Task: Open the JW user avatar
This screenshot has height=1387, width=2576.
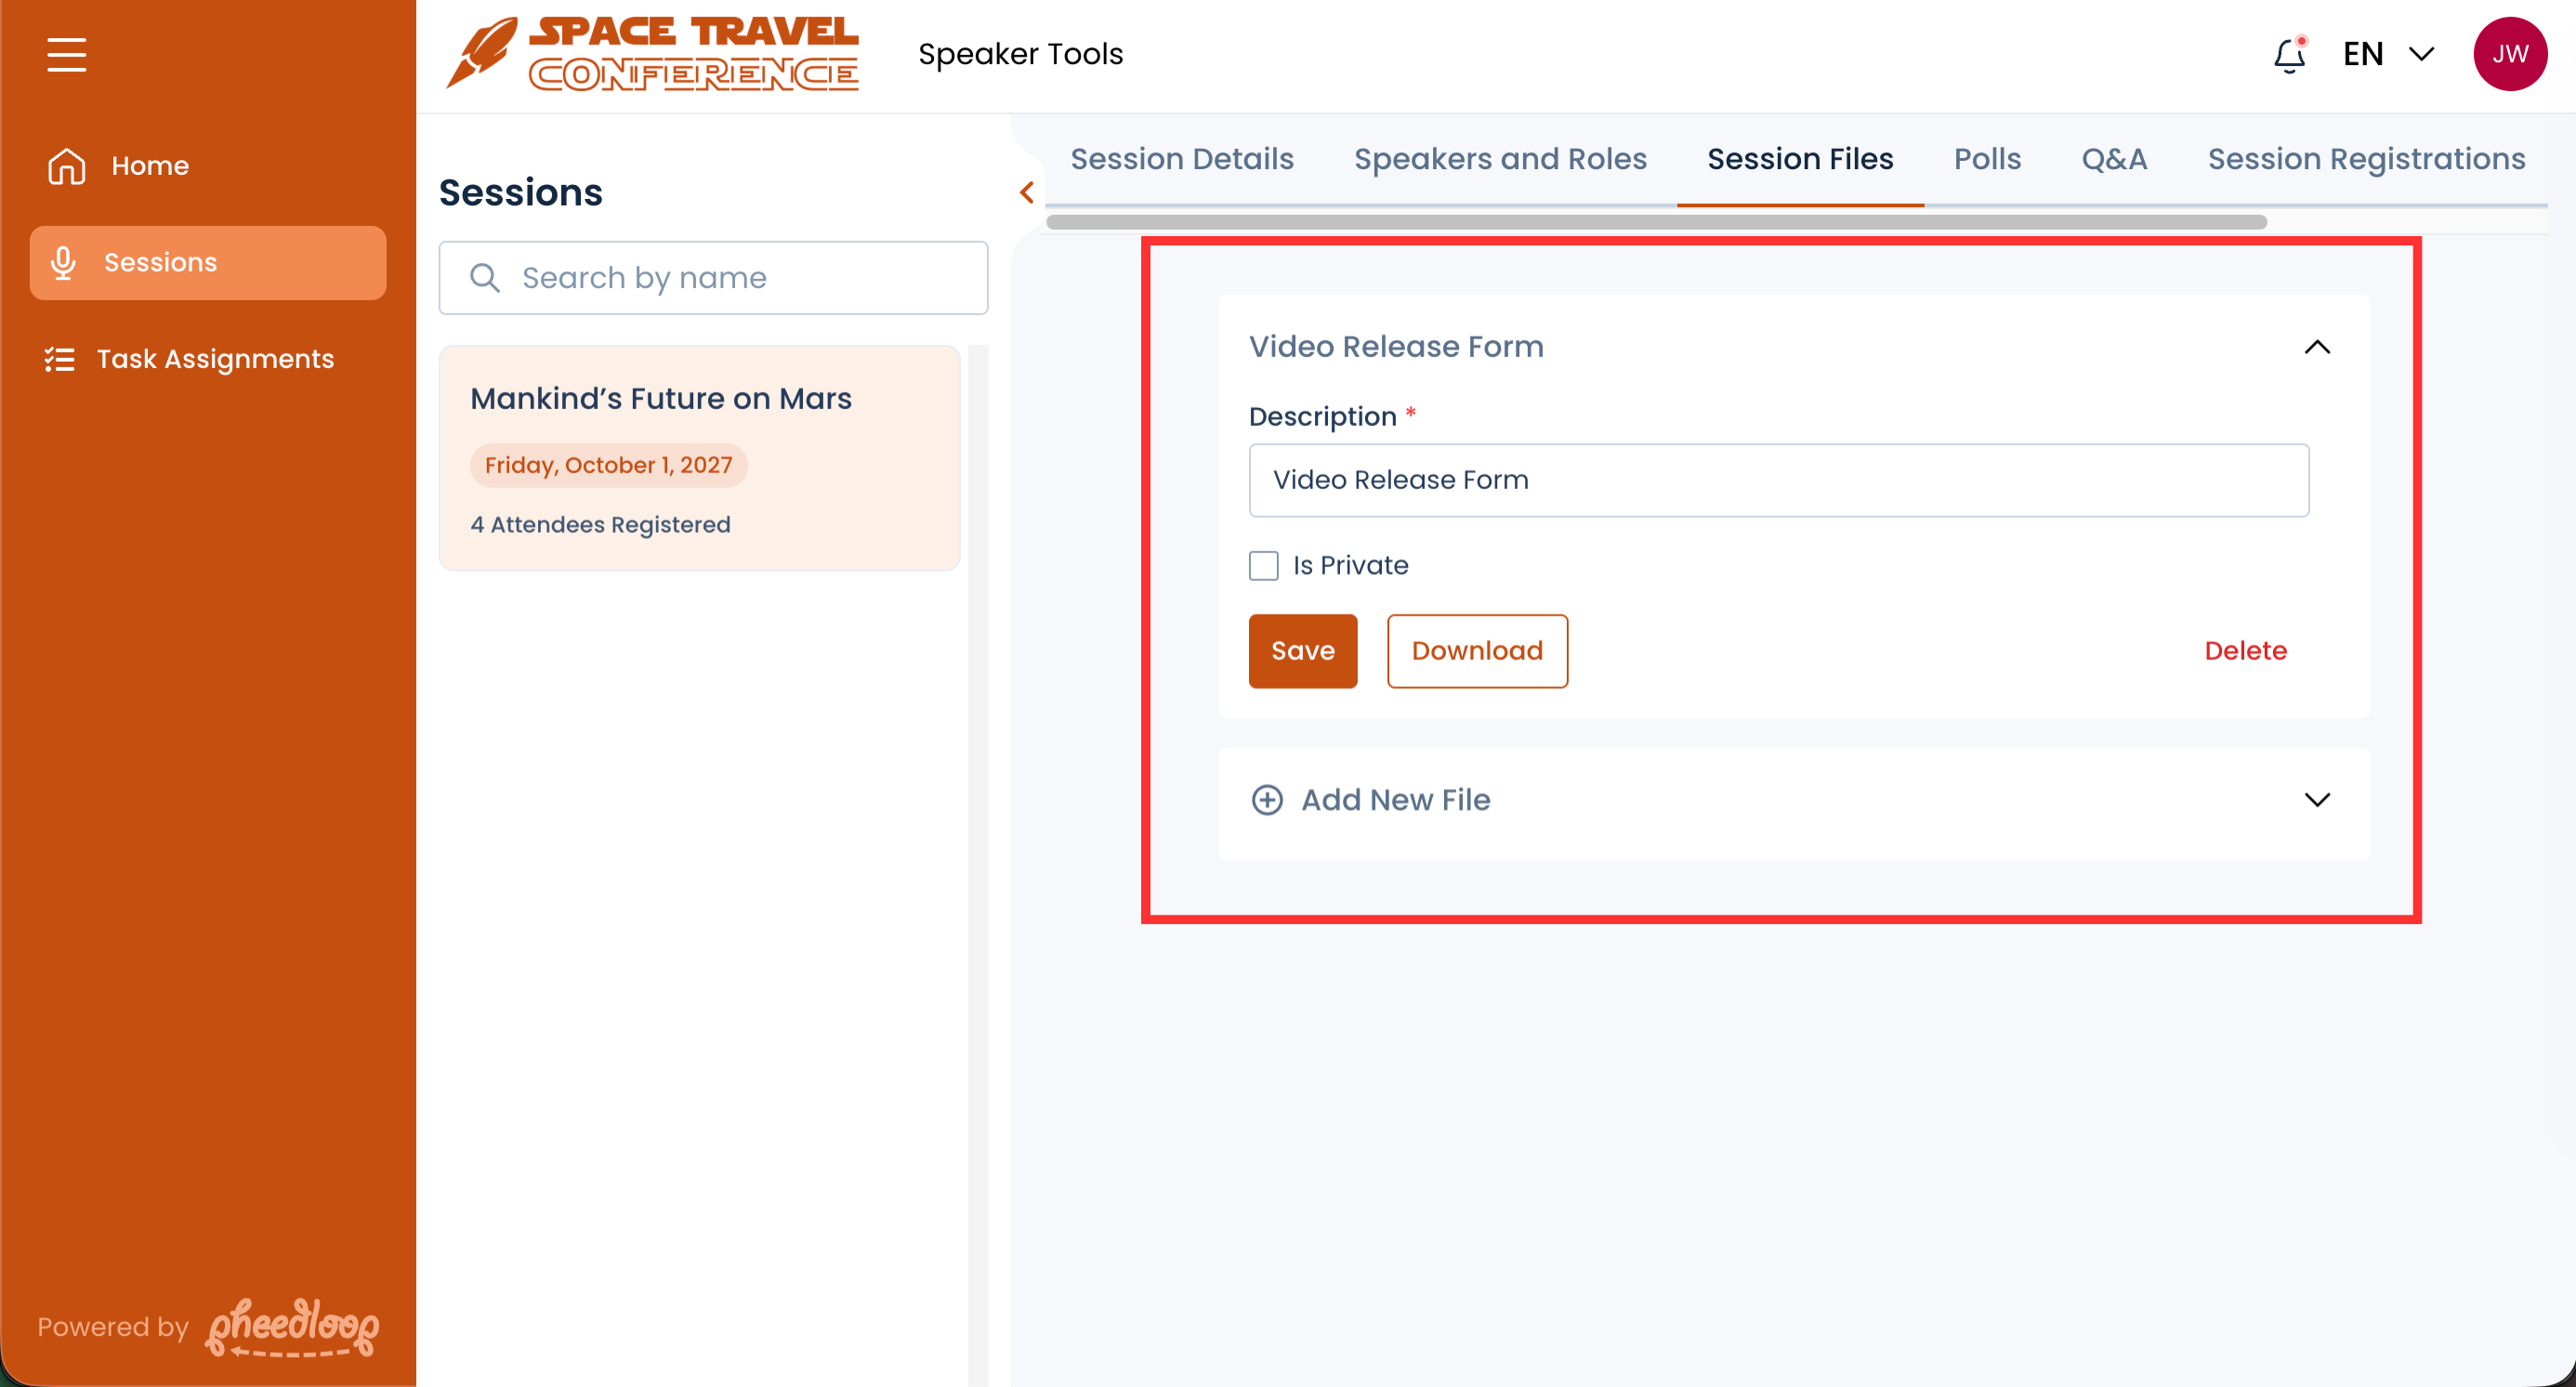Action: (x=2509, y=54)
